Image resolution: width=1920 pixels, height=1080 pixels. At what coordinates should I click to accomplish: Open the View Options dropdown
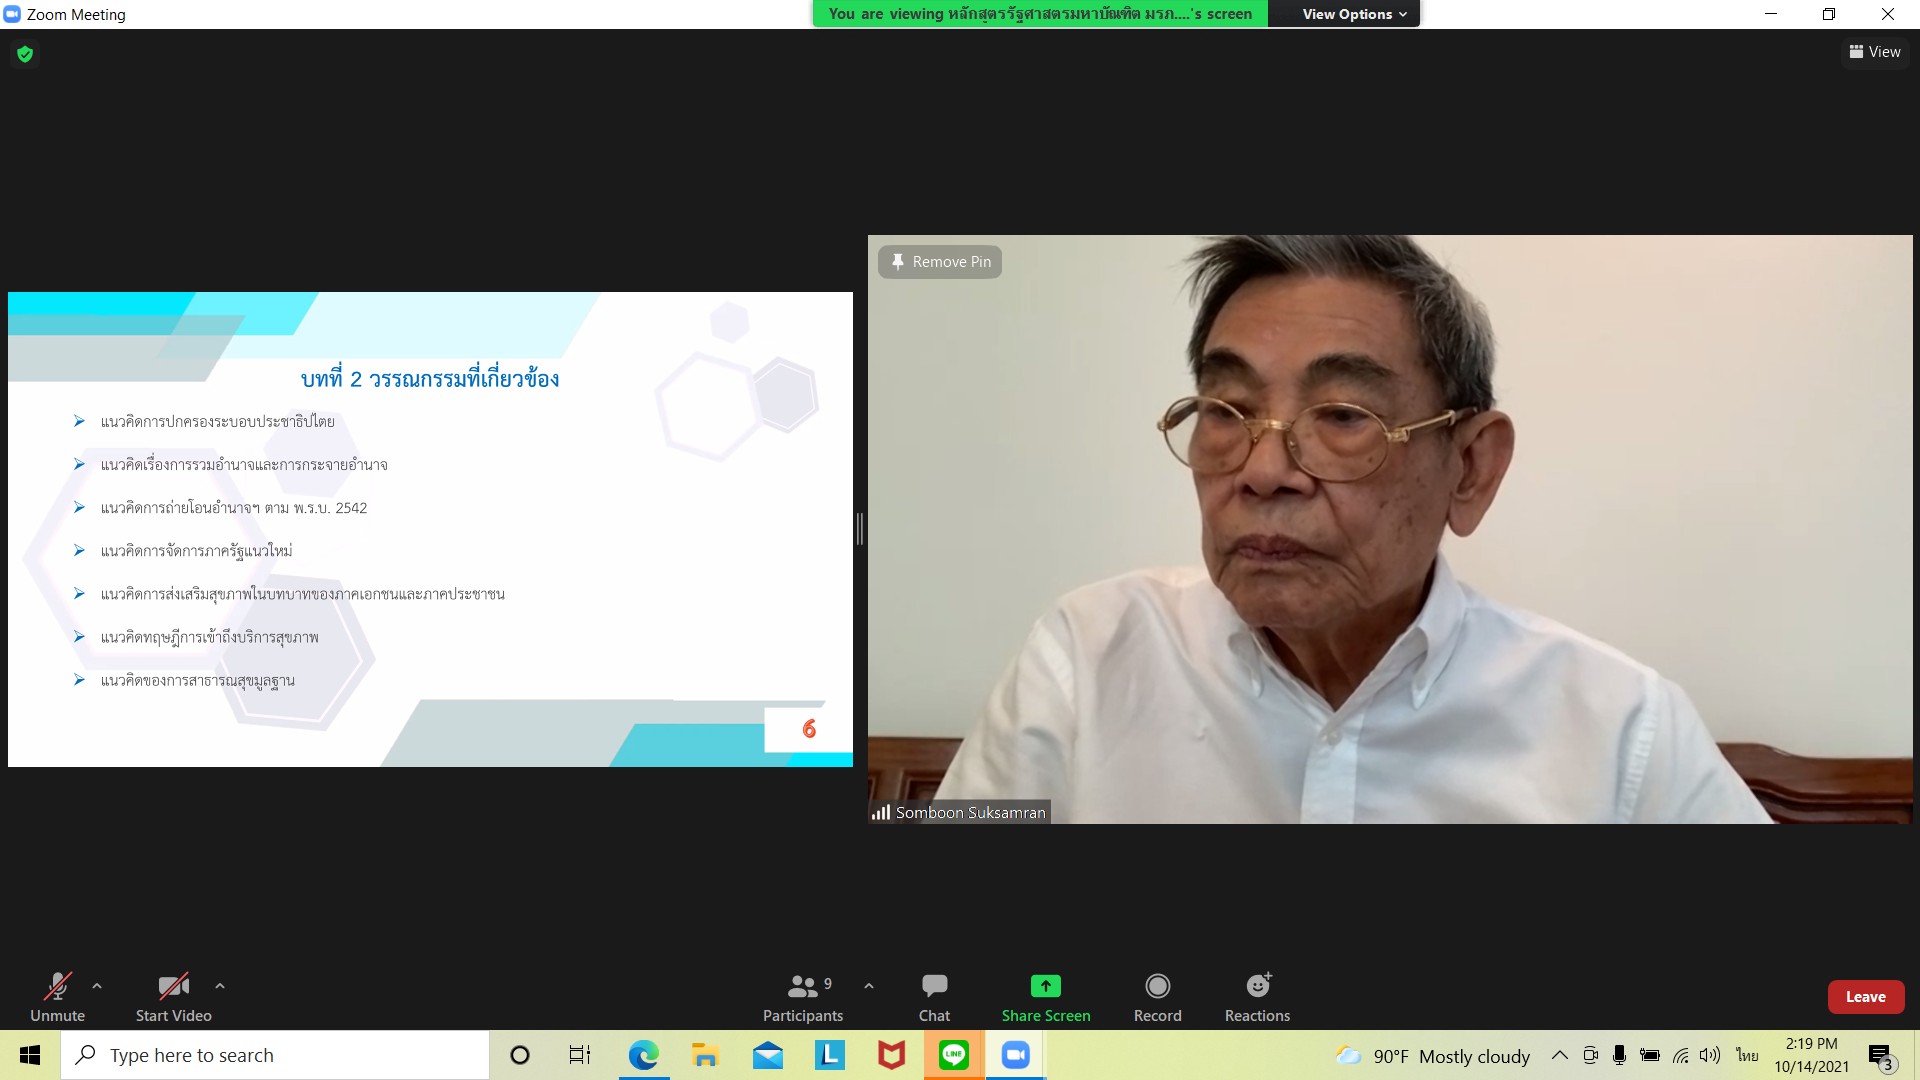[x=1353, y=14]
